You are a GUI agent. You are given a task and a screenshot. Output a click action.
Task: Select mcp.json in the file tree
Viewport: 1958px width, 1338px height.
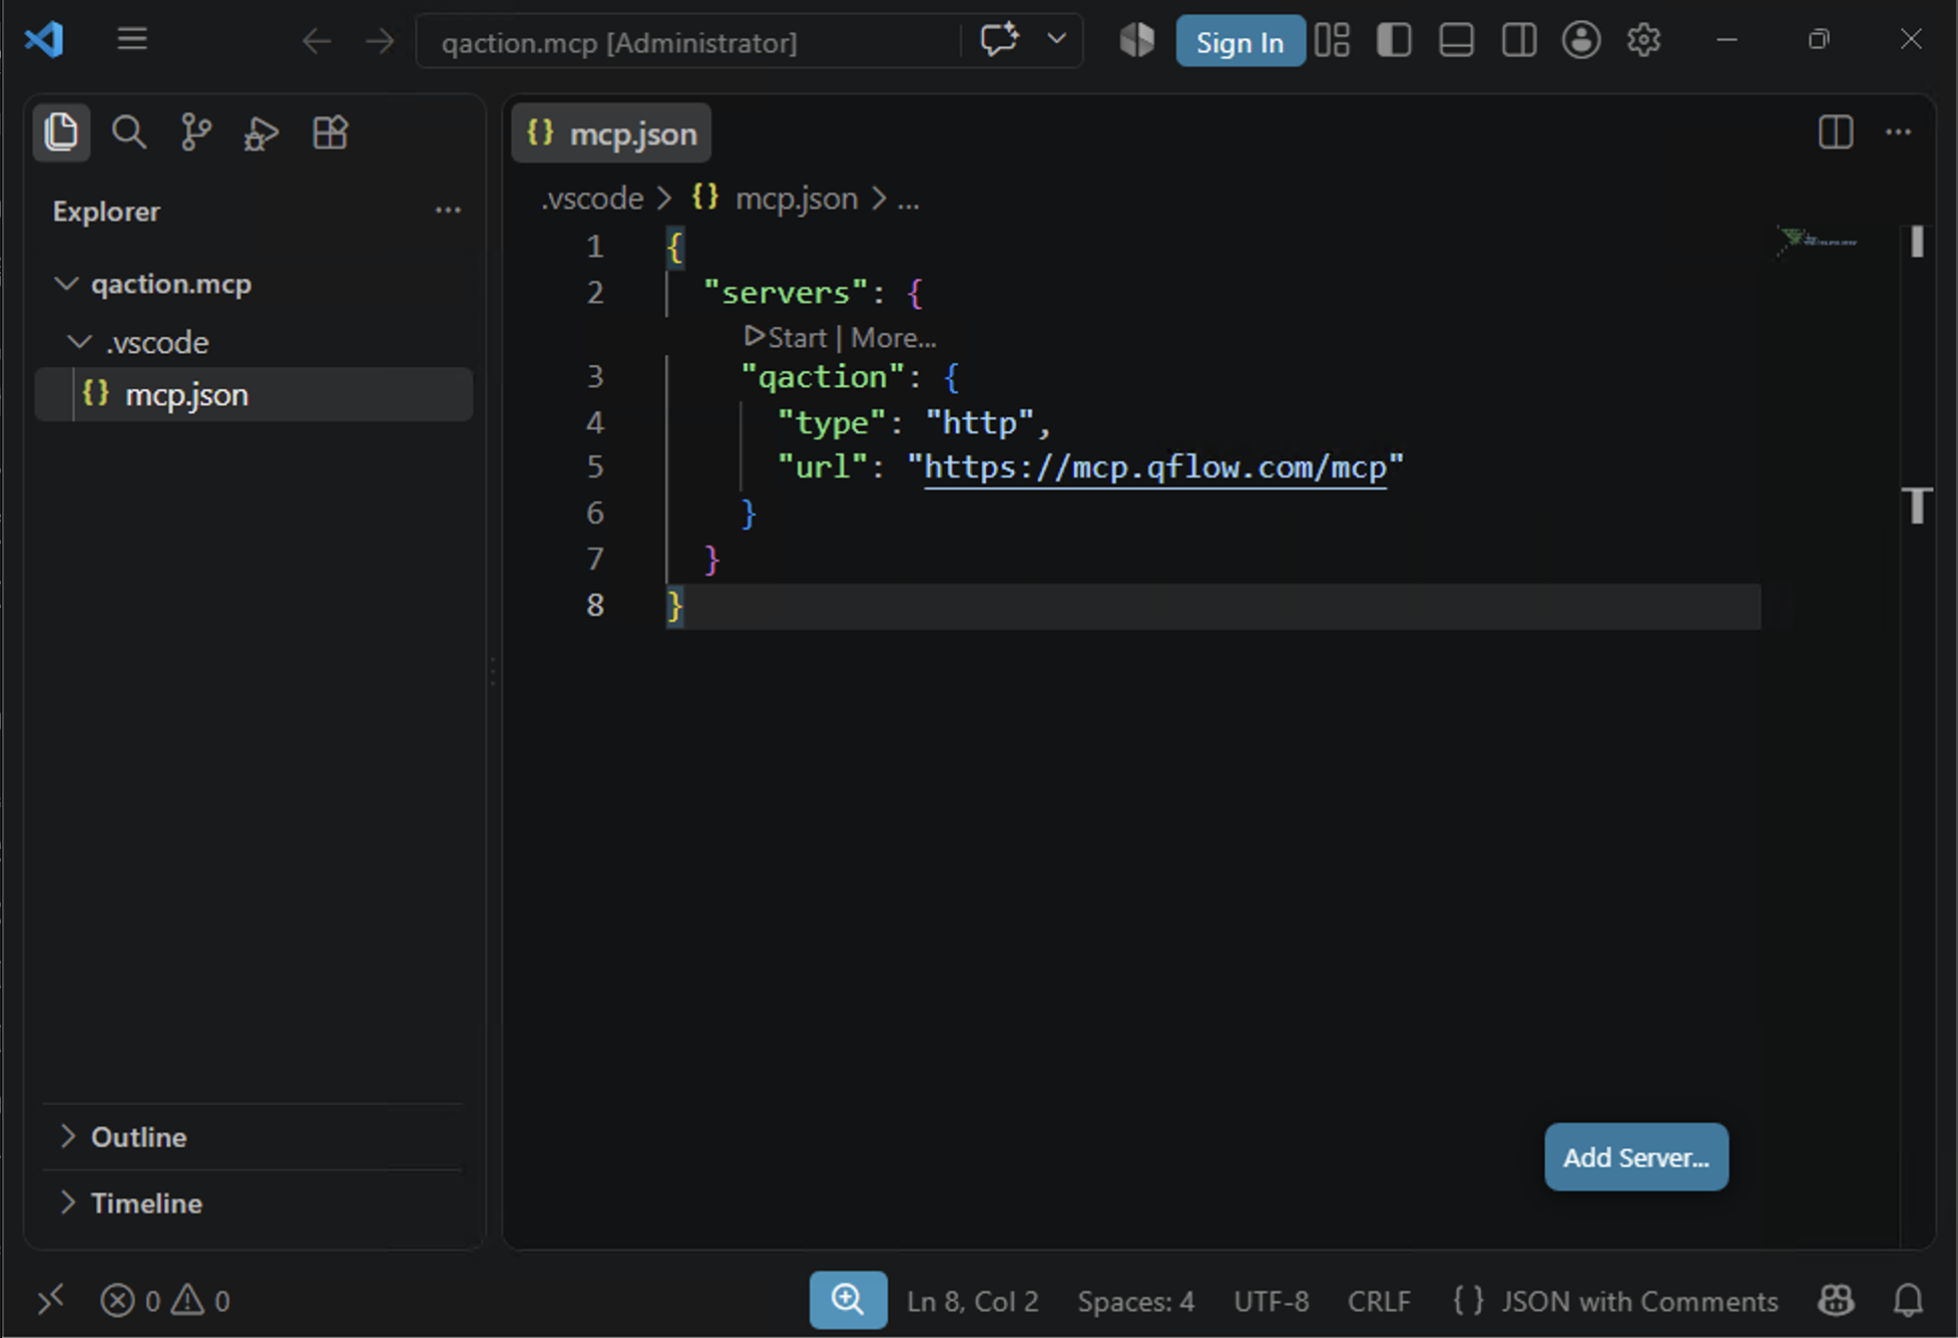point(254,394)
